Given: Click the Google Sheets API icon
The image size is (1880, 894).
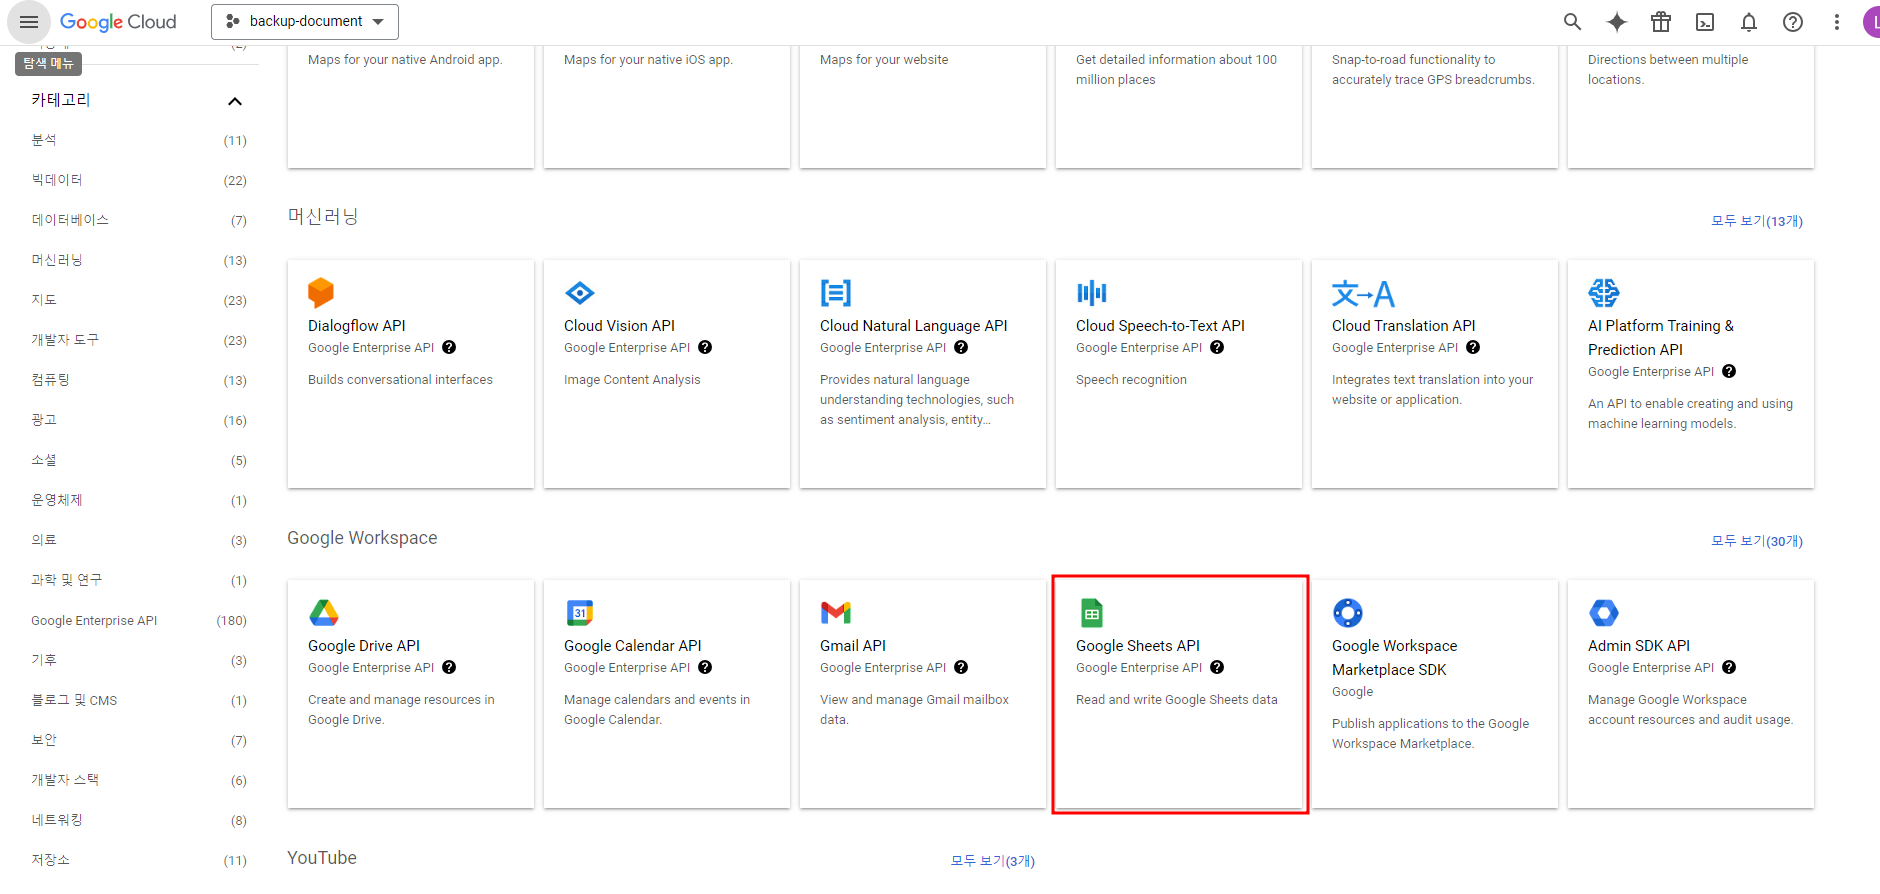Looking at the screenshot, I should [1092, 613].
